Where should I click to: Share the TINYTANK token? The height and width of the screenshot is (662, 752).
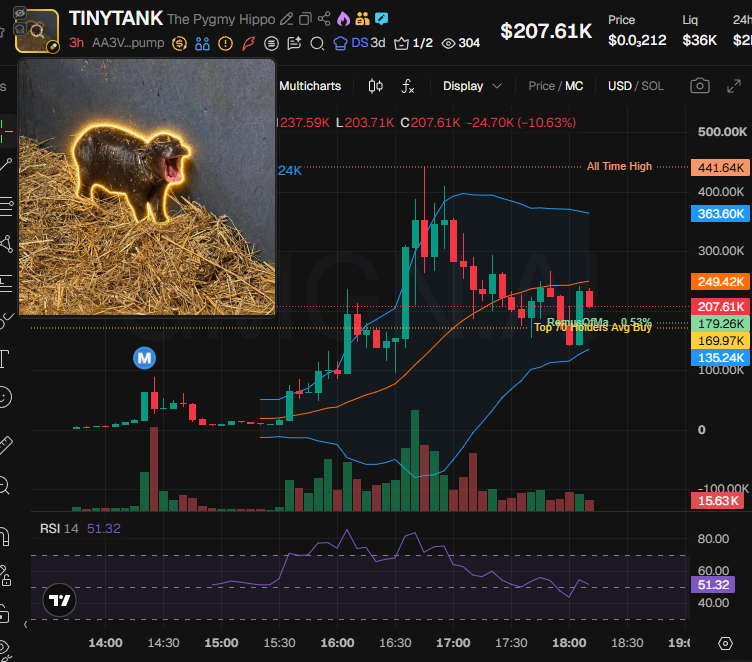324,19
